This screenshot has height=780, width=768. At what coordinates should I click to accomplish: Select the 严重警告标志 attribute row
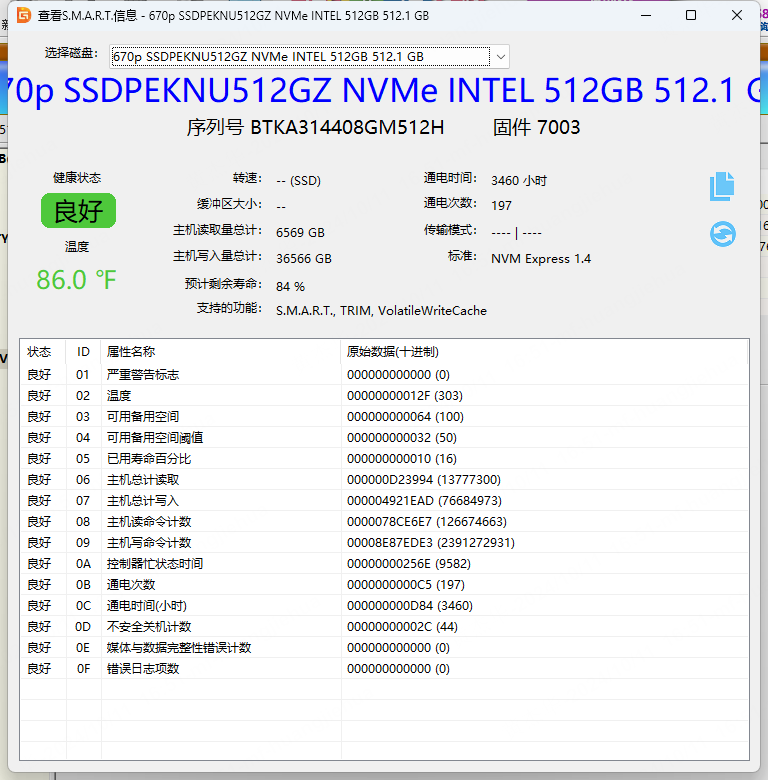pos(384,375)
